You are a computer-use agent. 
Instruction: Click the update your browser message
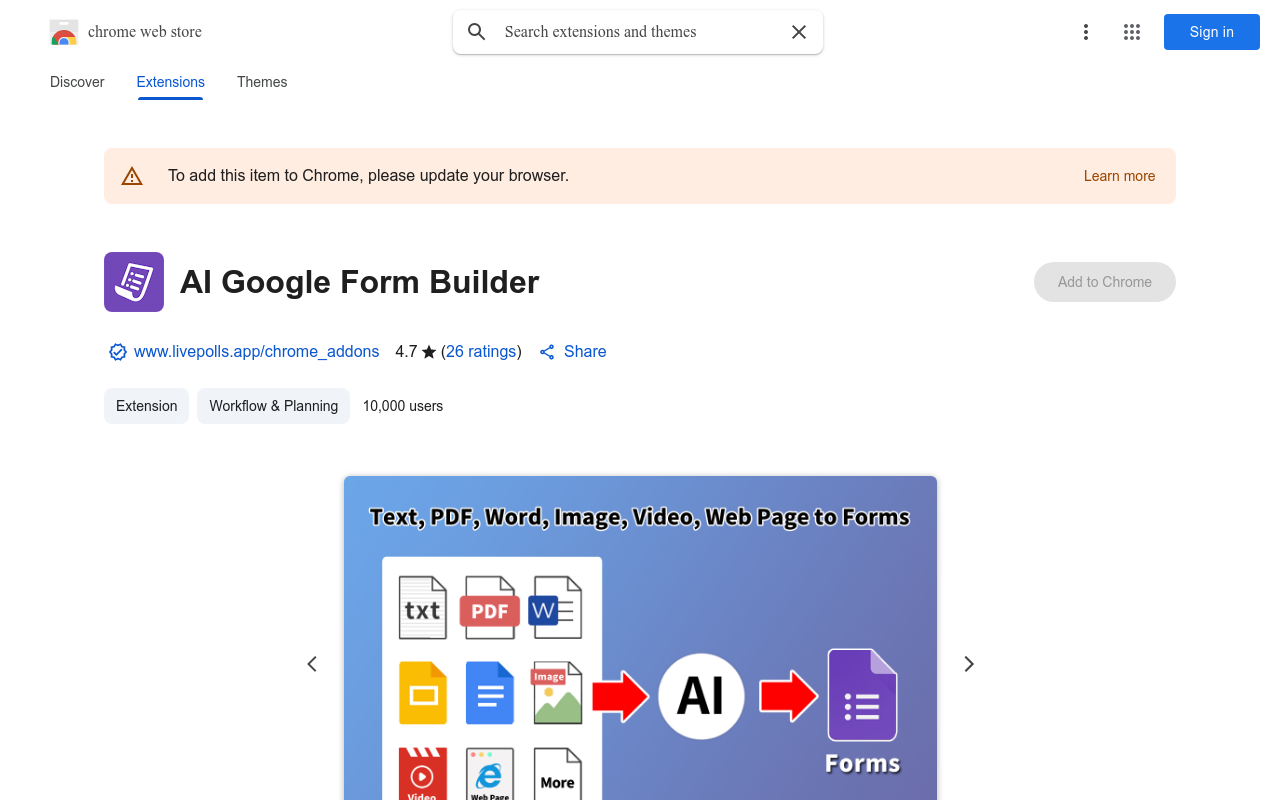click(x=368, y=176)
